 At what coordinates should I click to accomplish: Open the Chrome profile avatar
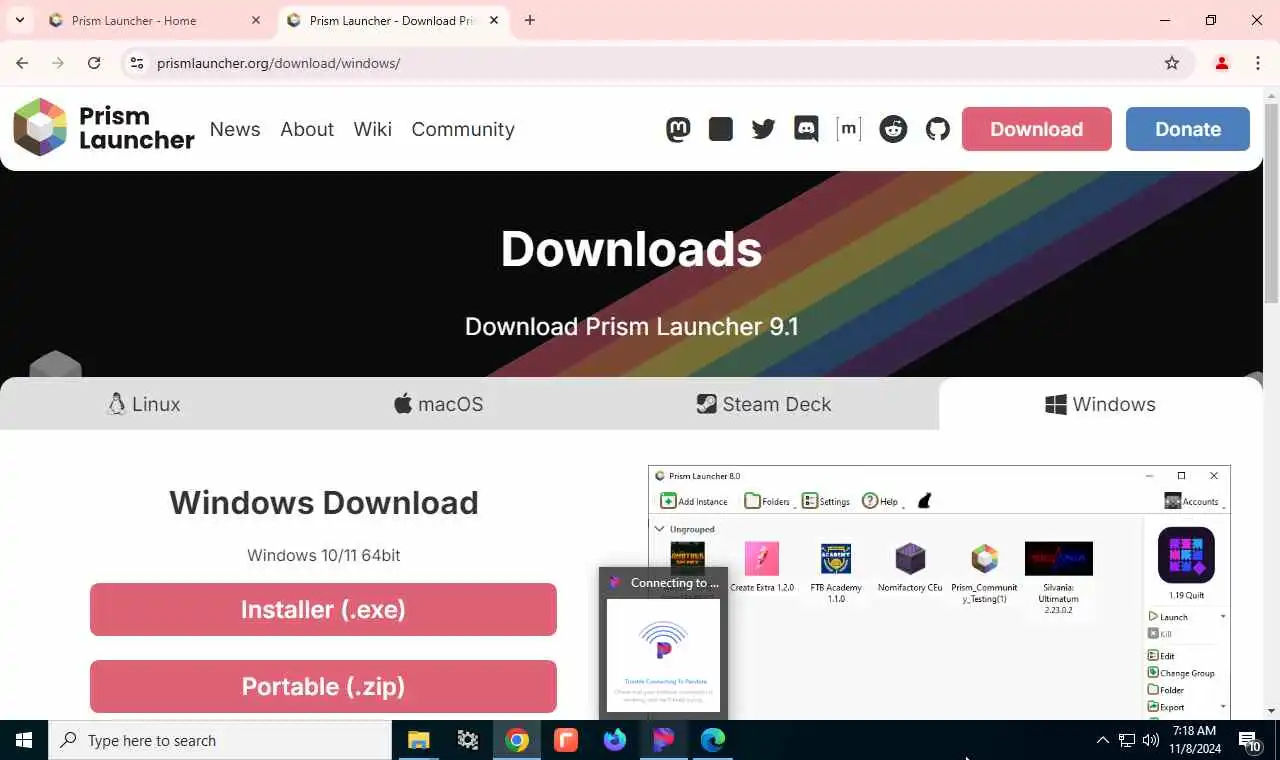(1221, 63)
